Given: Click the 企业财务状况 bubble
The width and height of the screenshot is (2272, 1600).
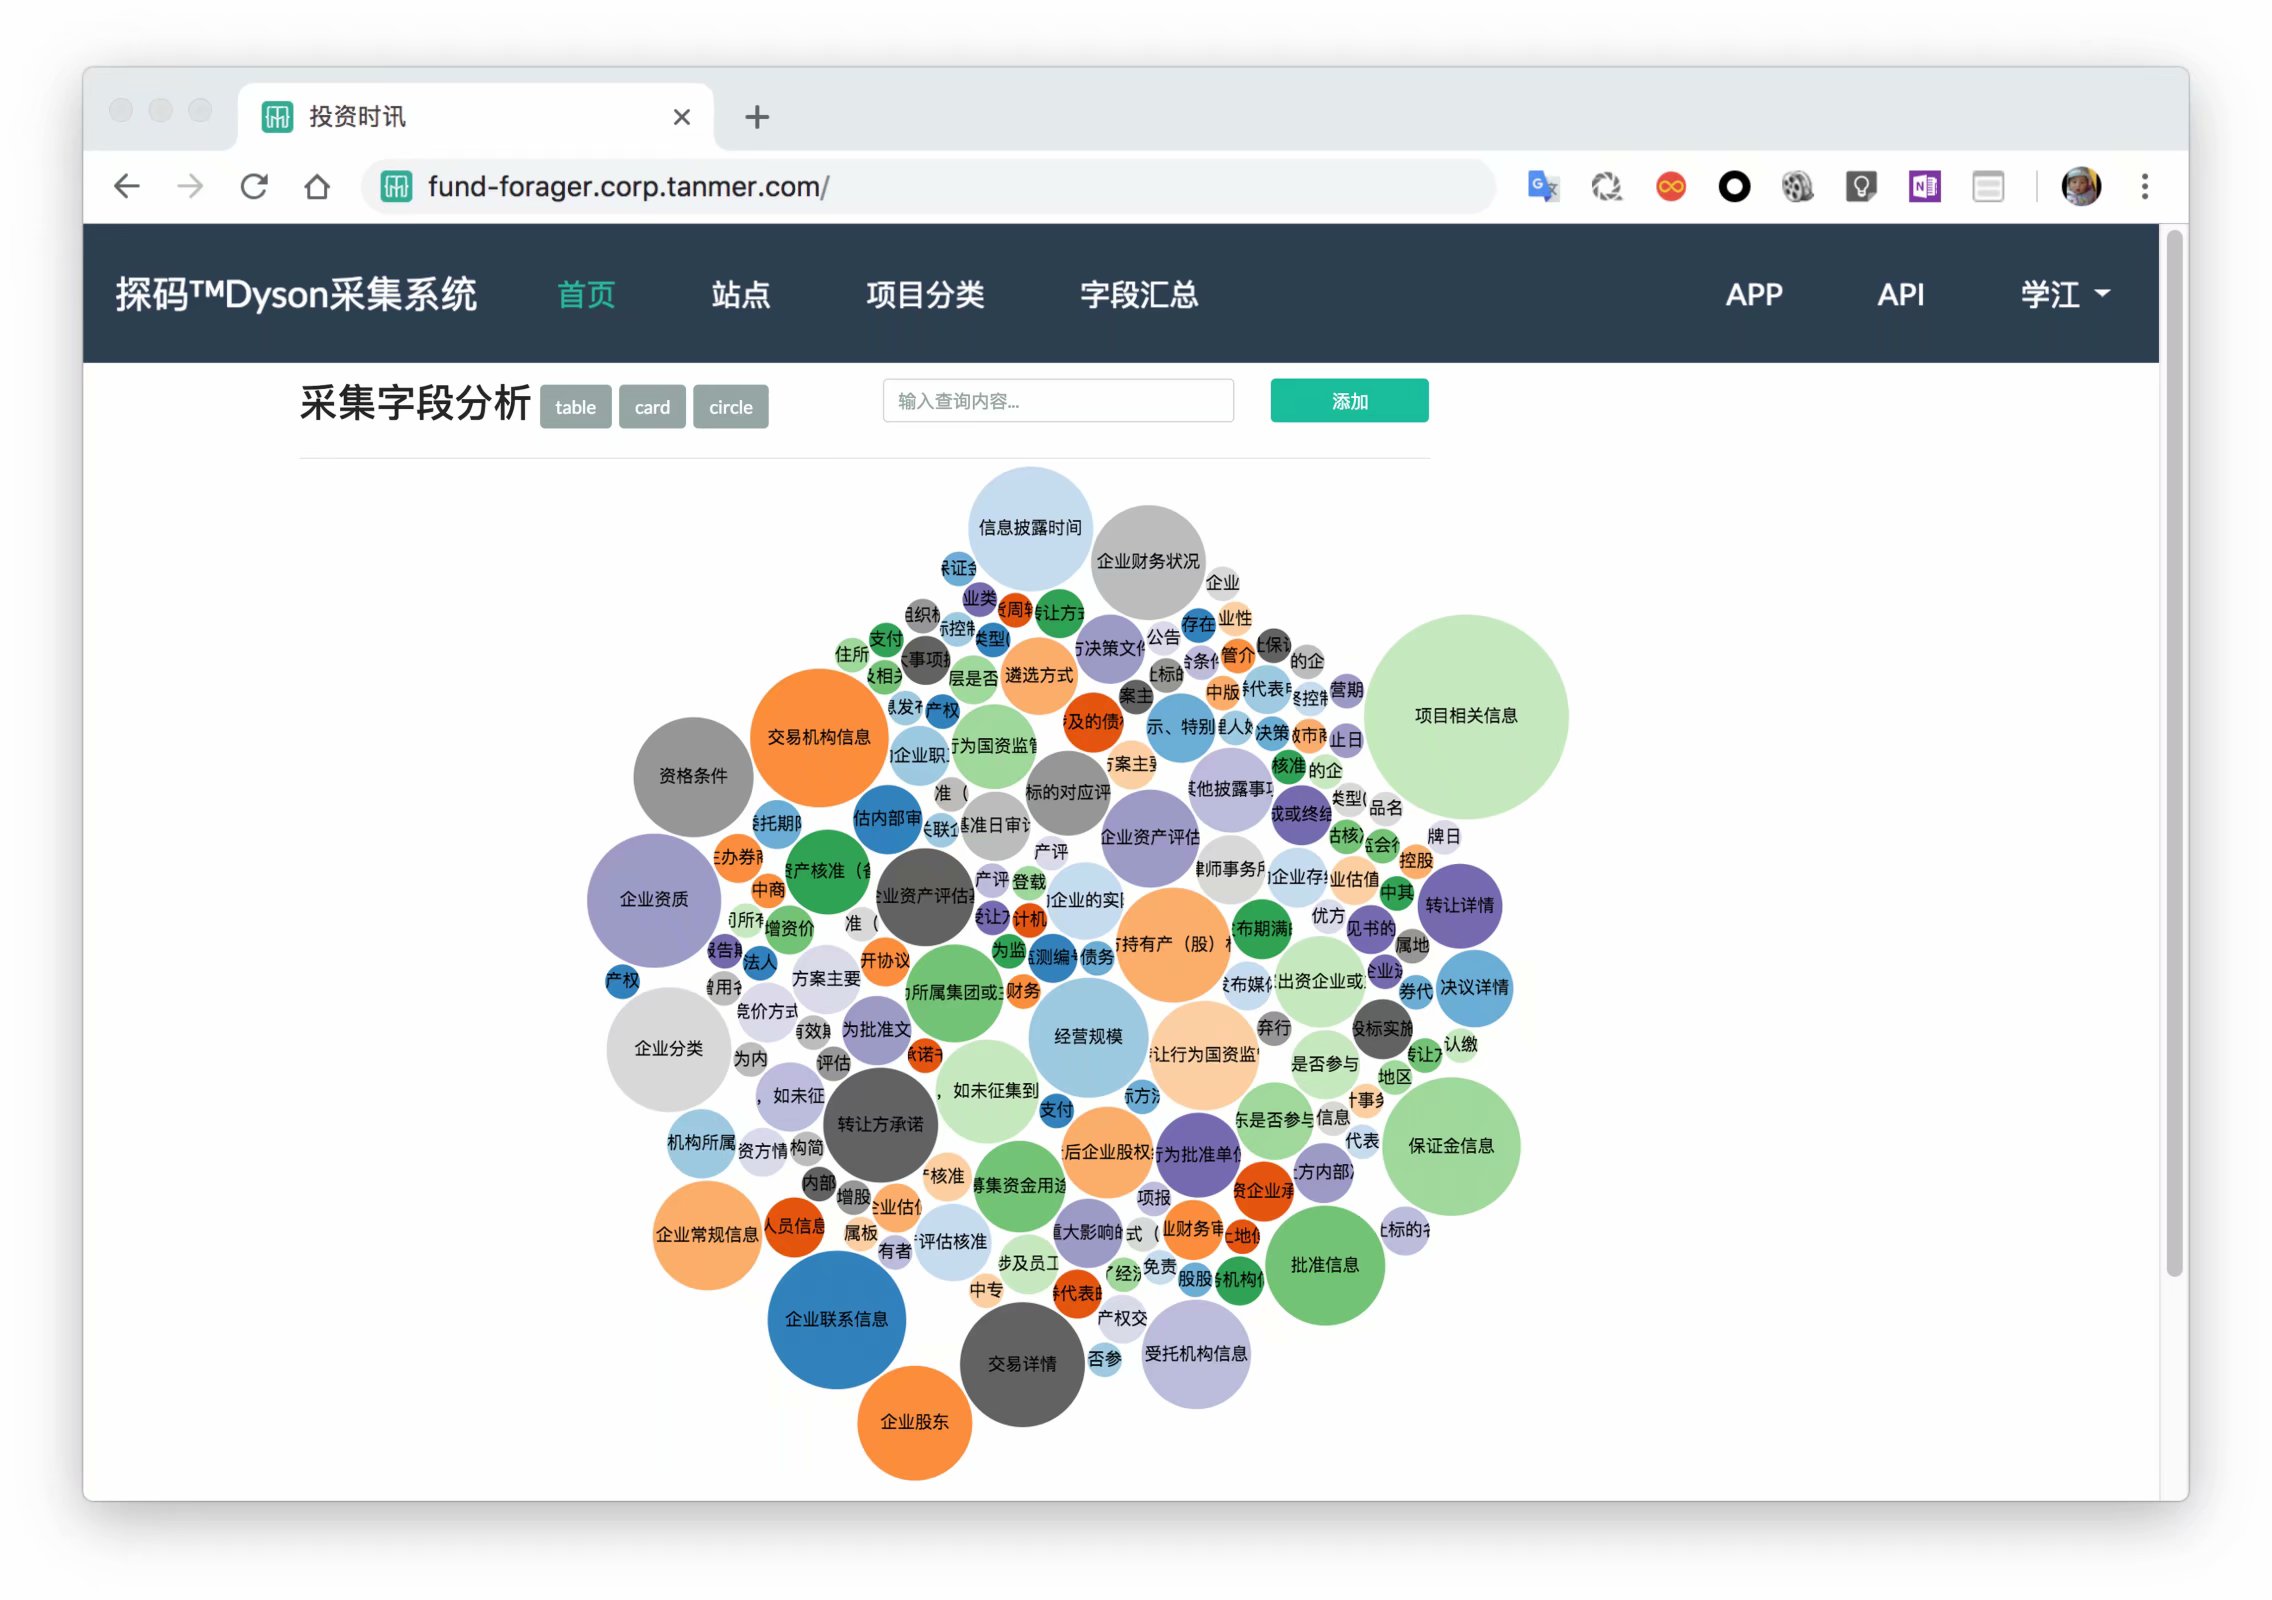Looking at the screenshot, I should [x=1148, y=562].
